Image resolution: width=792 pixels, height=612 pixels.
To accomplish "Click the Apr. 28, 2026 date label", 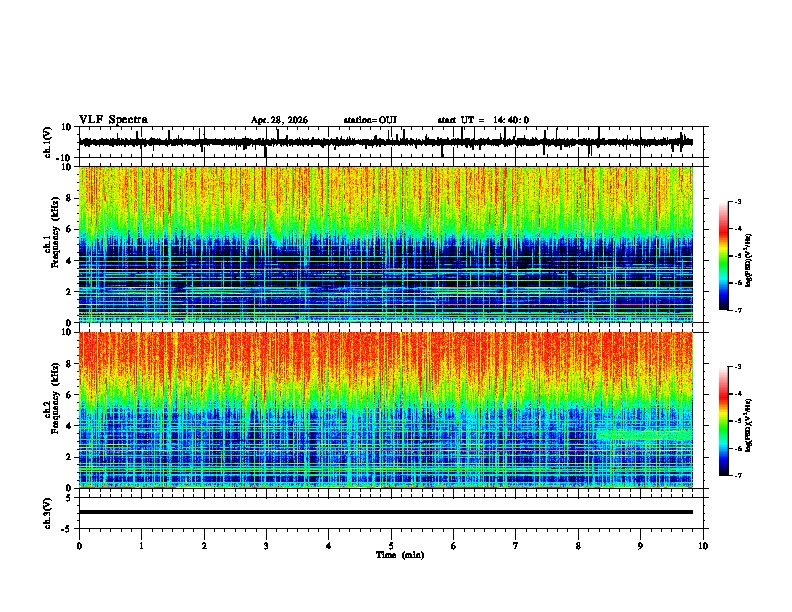I will [279, 120].
